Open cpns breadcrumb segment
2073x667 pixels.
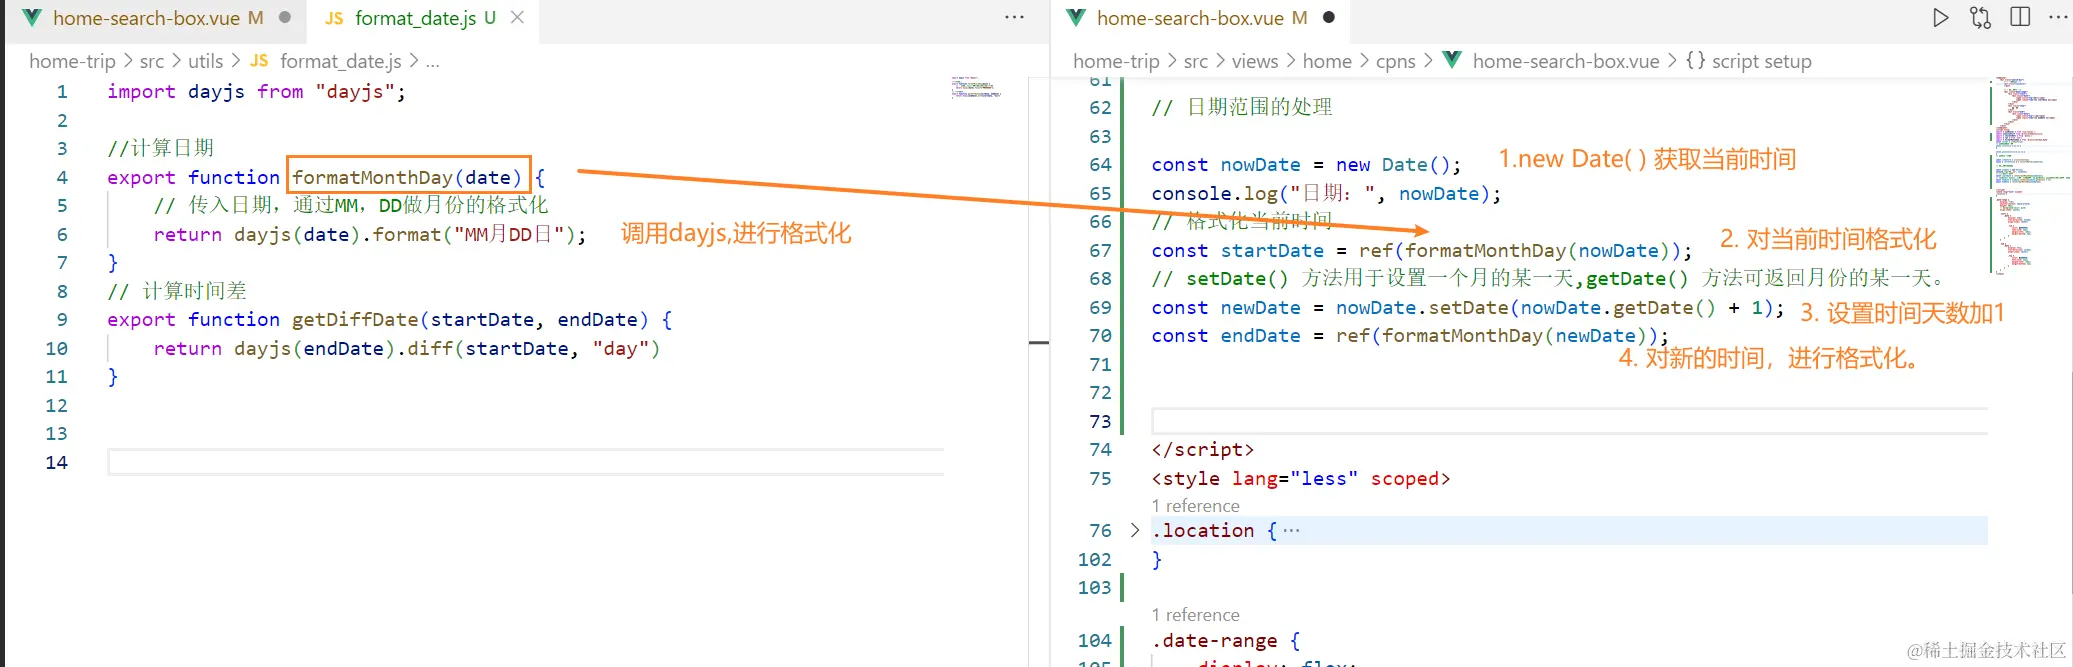tap(1395, 61)
